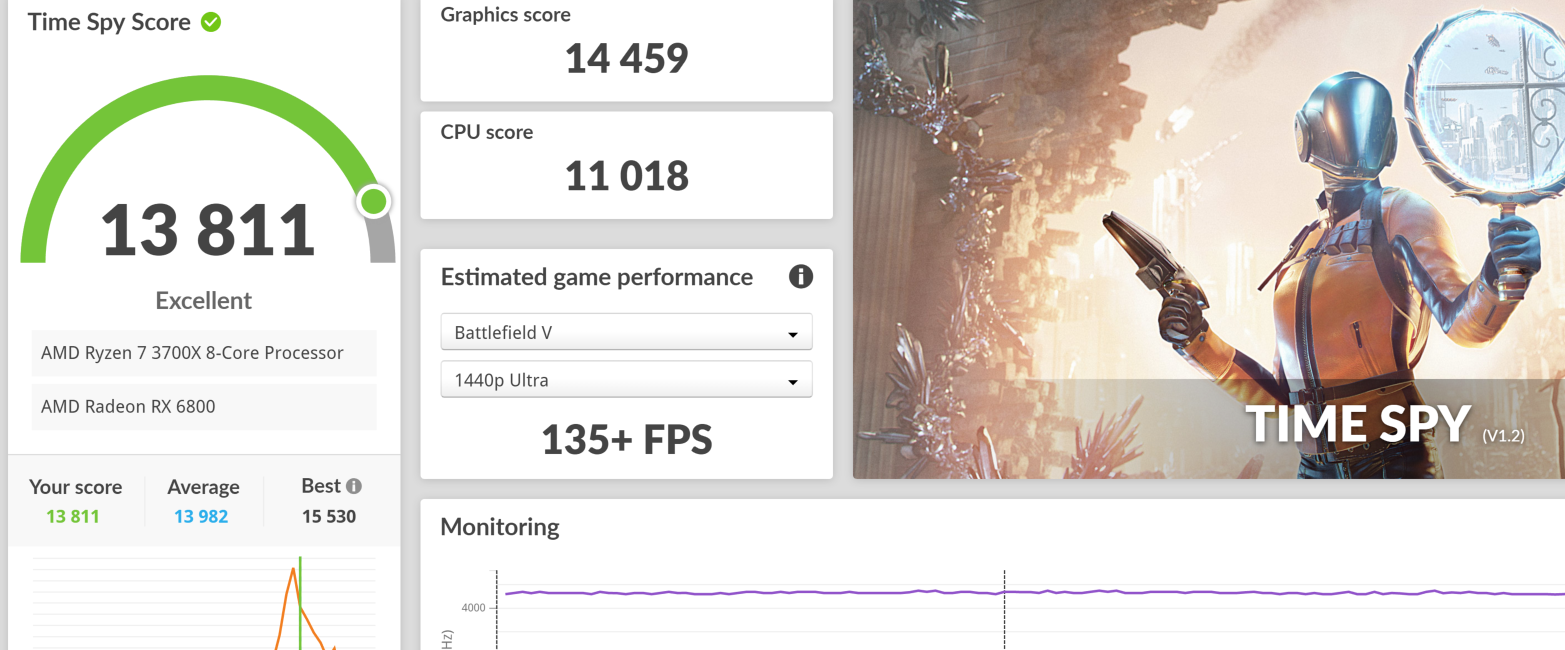
Task: Open the Battlefield V game dropdown
Action: (x=626, y=332)
